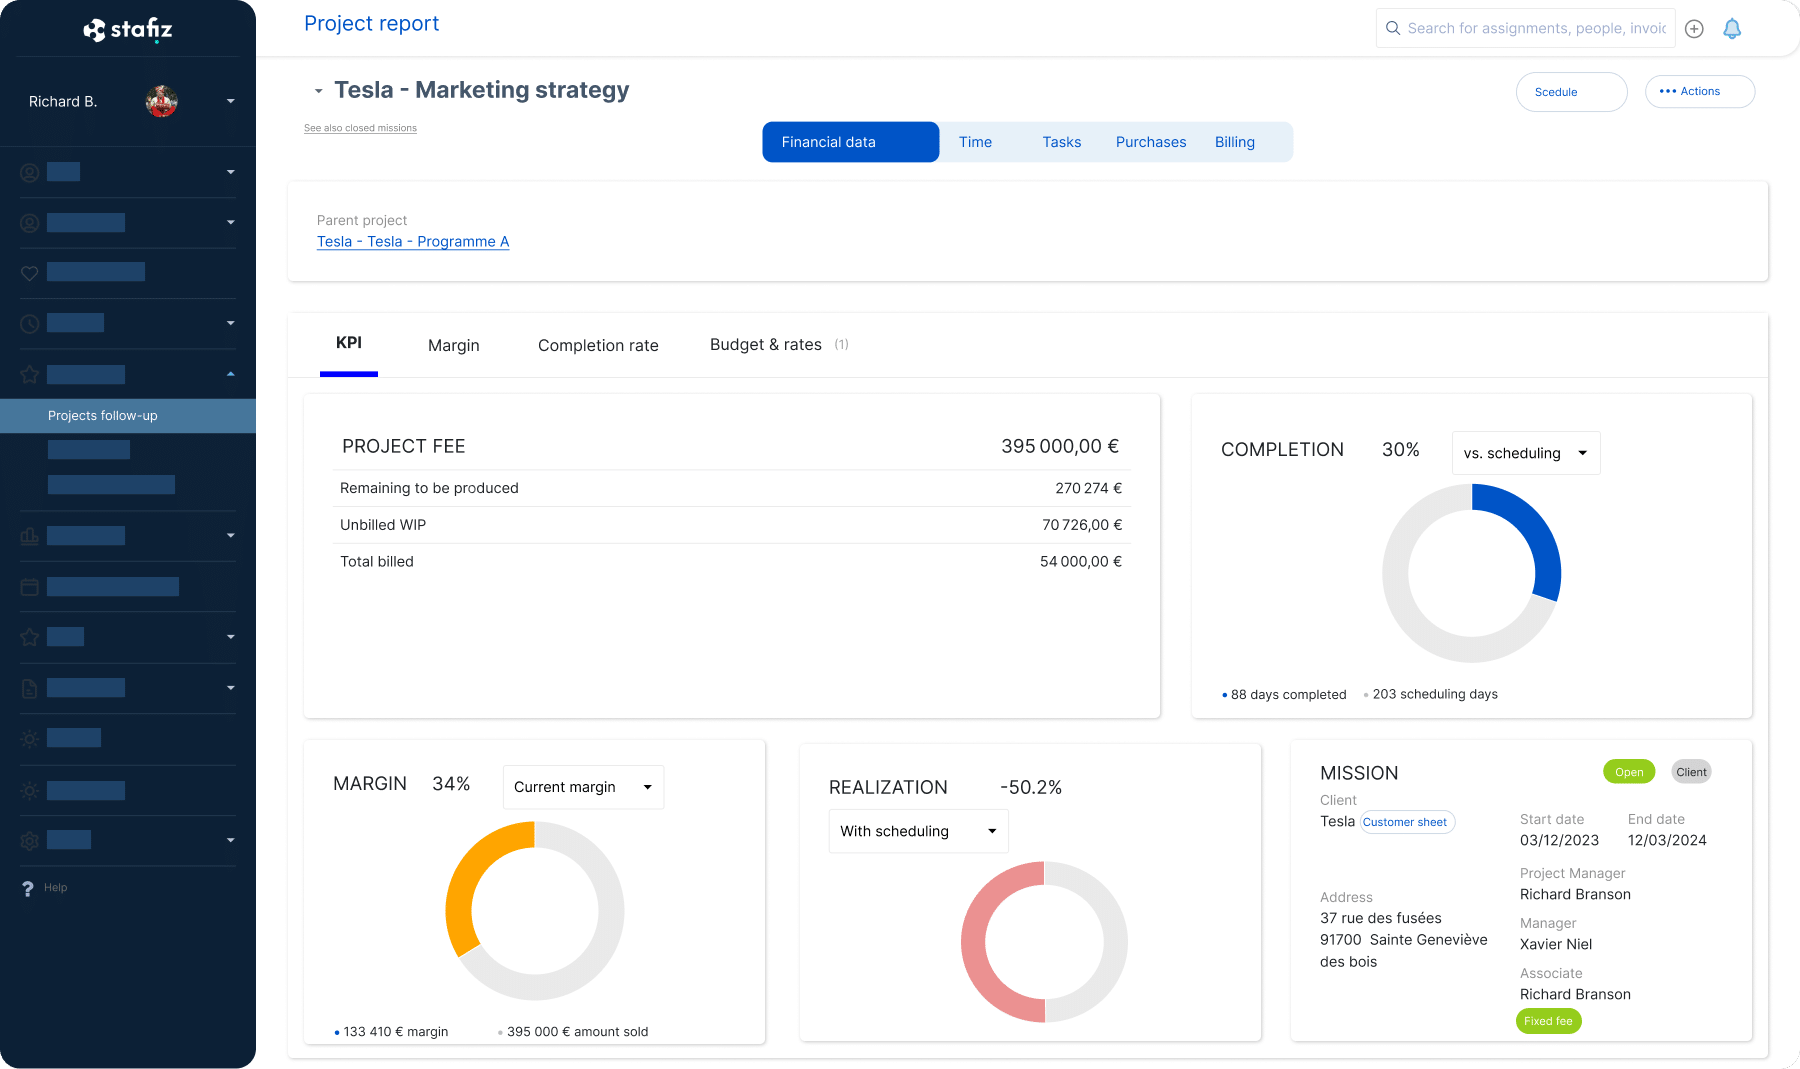Image resolution: width=1800 pixels, height=1069 pixels.
Task: Click the plus circle add icon
Action: pos(1694,29)
